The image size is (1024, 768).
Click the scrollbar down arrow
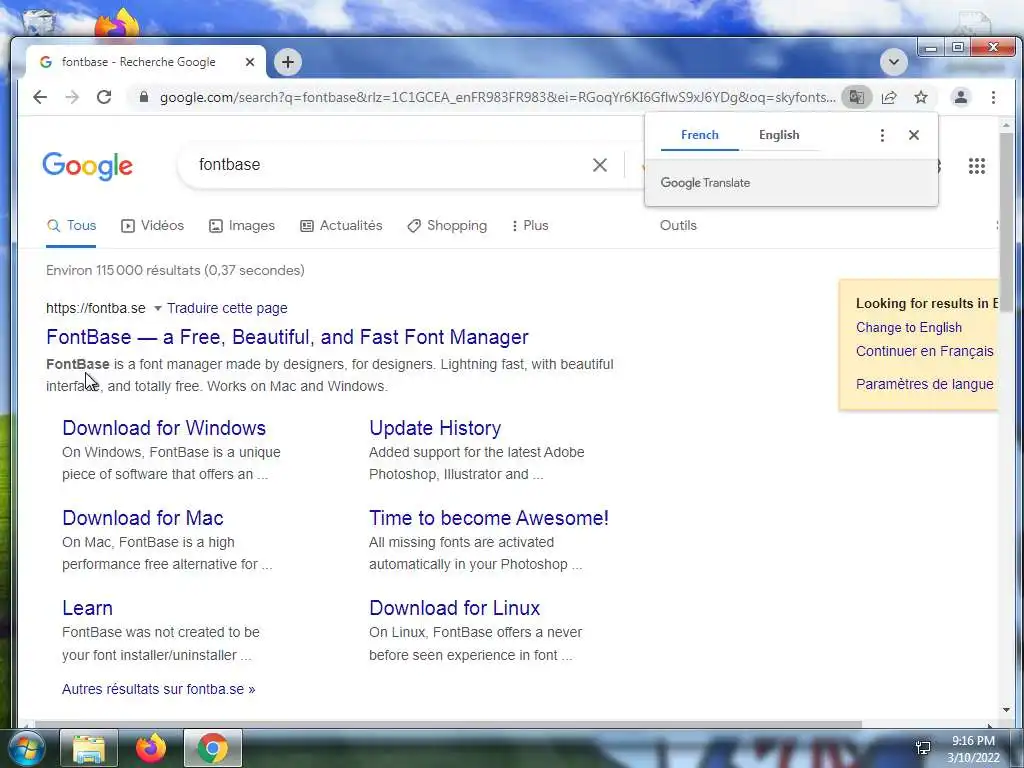(1006, 710)
